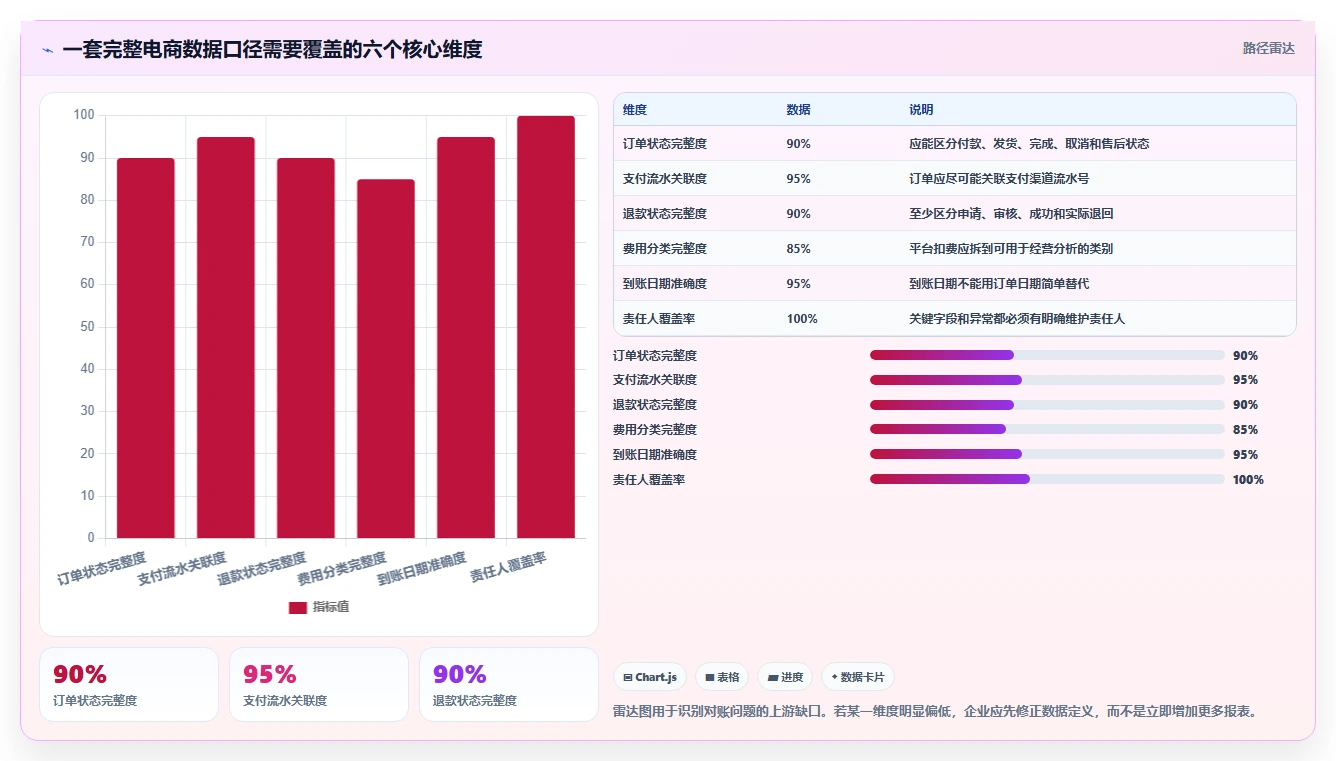The width and height of the screenshot is (1336, 761).
Task: Click the 表格 tag chip
Action: click(x=722, y=677)
